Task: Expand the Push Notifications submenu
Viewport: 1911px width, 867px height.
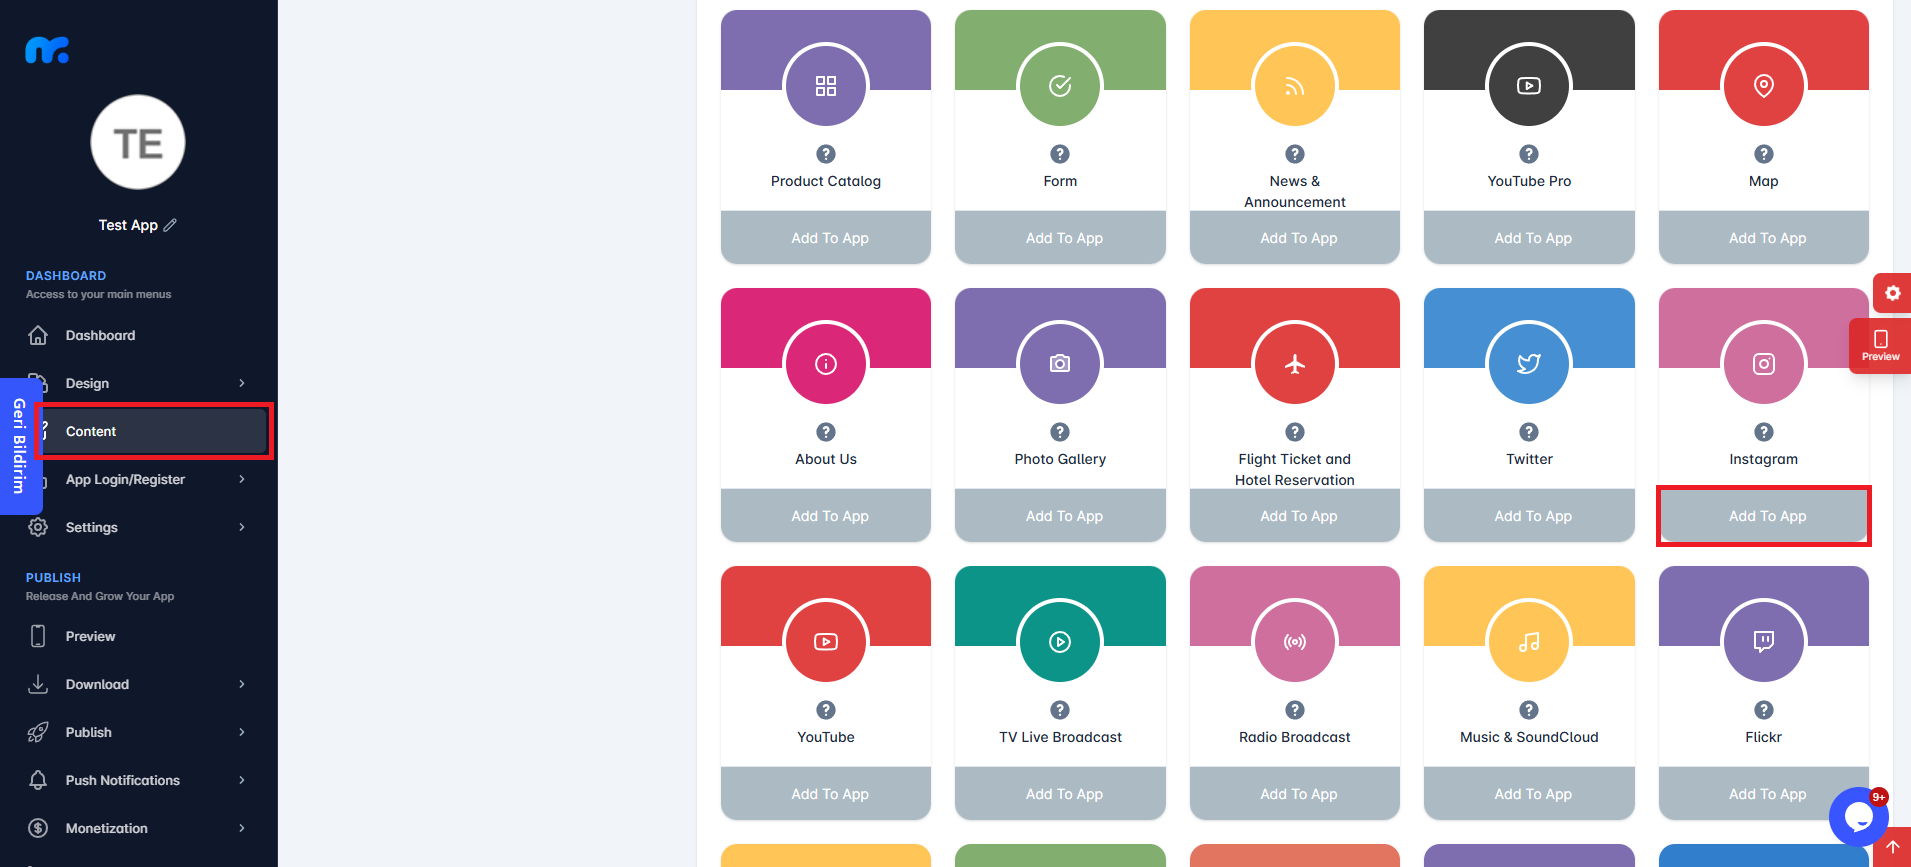Action: pyautogui.click(x=242, y=780)
